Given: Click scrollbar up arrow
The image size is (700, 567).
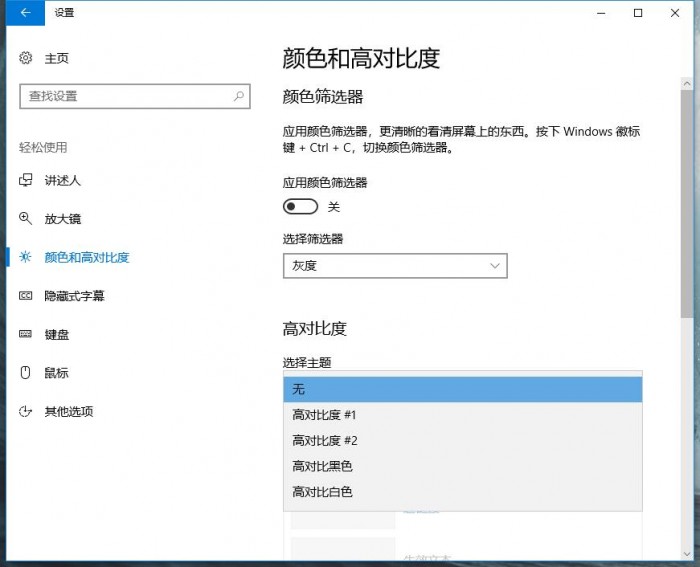Looking at the screenshot, I should 687,83.
